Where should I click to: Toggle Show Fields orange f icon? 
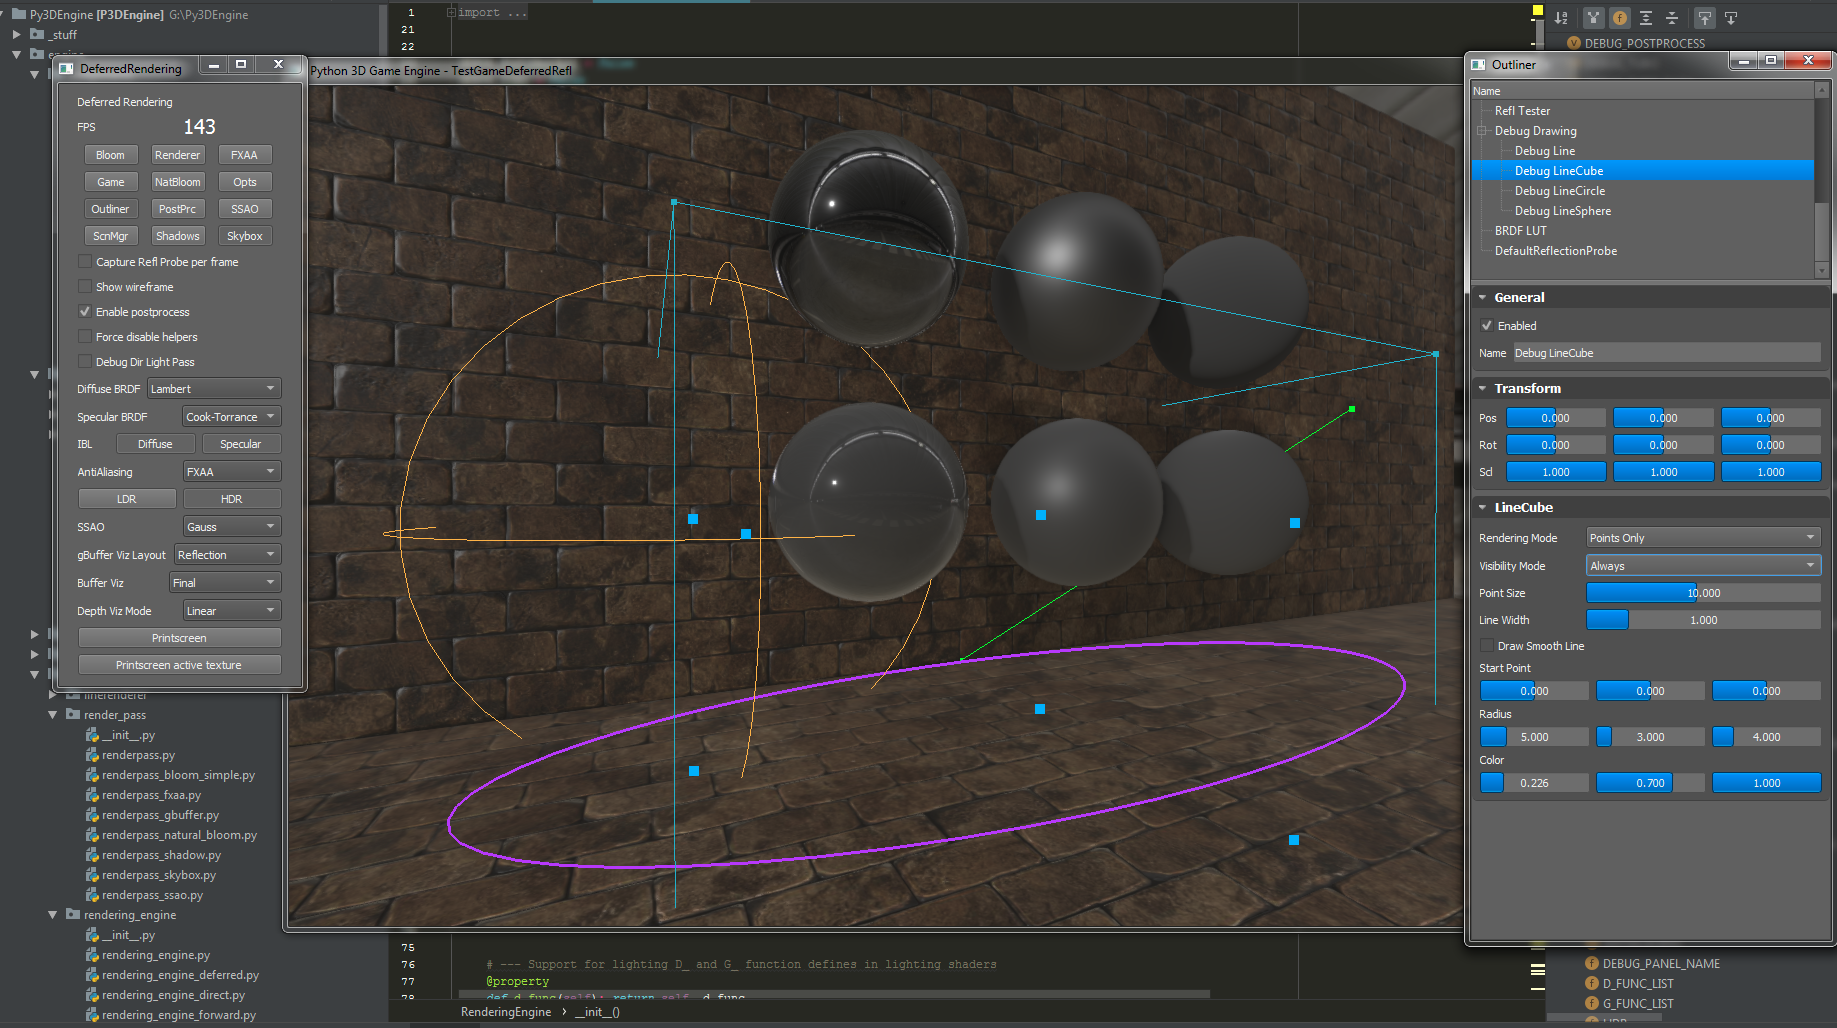[1620, 18]
